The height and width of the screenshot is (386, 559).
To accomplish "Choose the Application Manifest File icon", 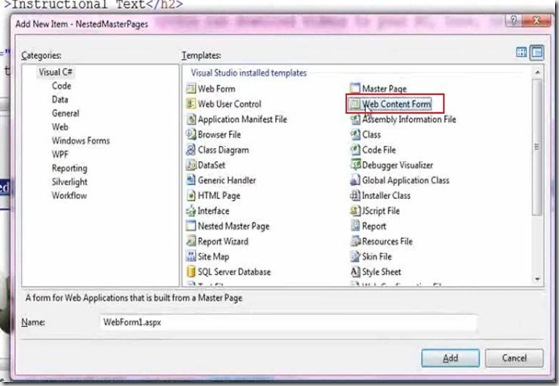I will click(191, 119).
